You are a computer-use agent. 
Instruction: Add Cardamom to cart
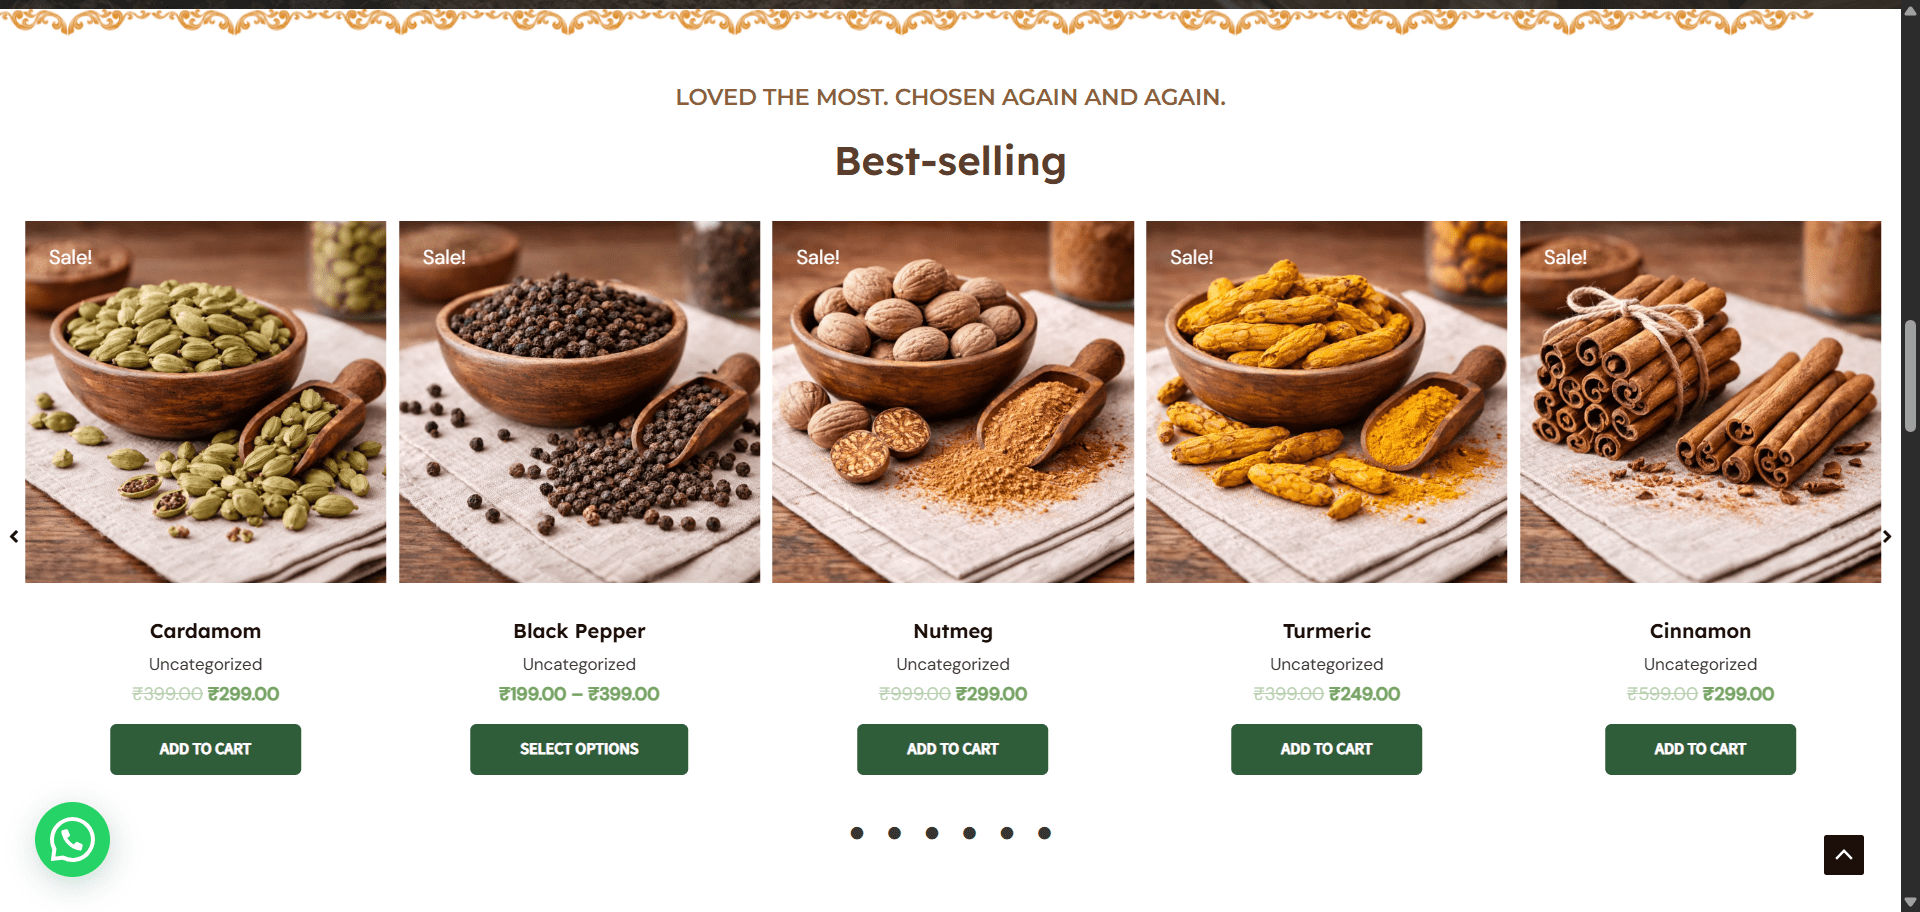click(x=205, y=749)
